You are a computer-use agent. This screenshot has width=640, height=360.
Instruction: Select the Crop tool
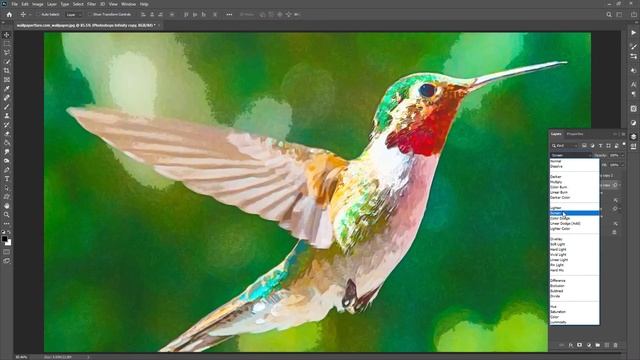[7, 71]
